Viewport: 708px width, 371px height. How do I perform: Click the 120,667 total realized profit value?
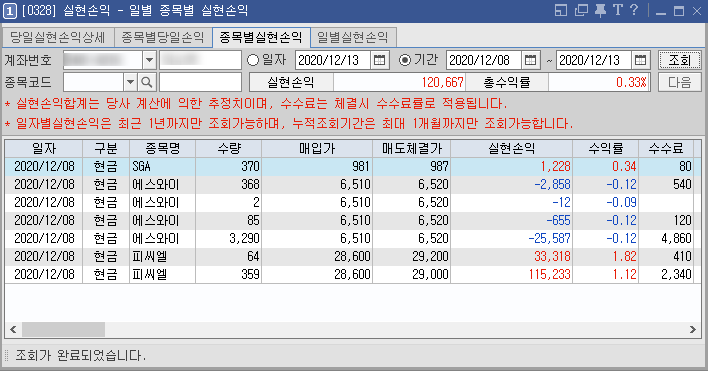pyautogui.click(x=399, y=82)
